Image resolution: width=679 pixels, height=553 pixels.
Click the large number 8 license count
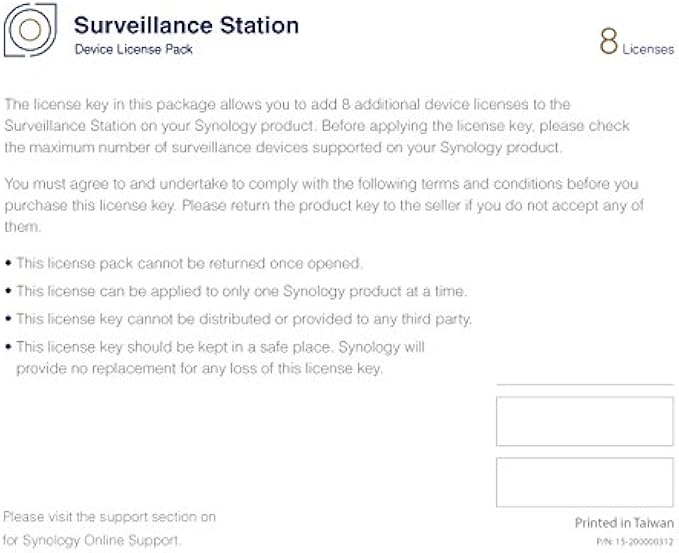pyautogui.click(x=608, y=41)
